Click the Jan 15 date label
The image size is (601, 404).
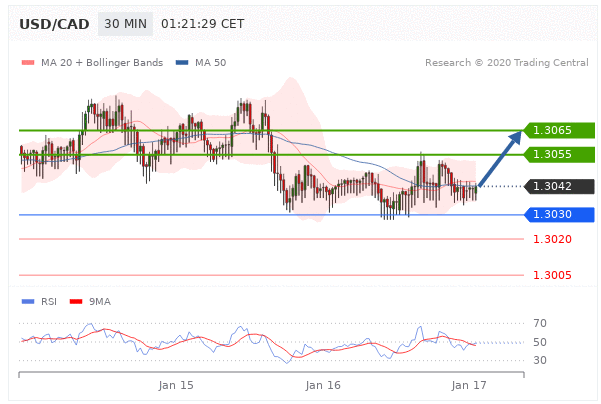click(x=176, y=385)
